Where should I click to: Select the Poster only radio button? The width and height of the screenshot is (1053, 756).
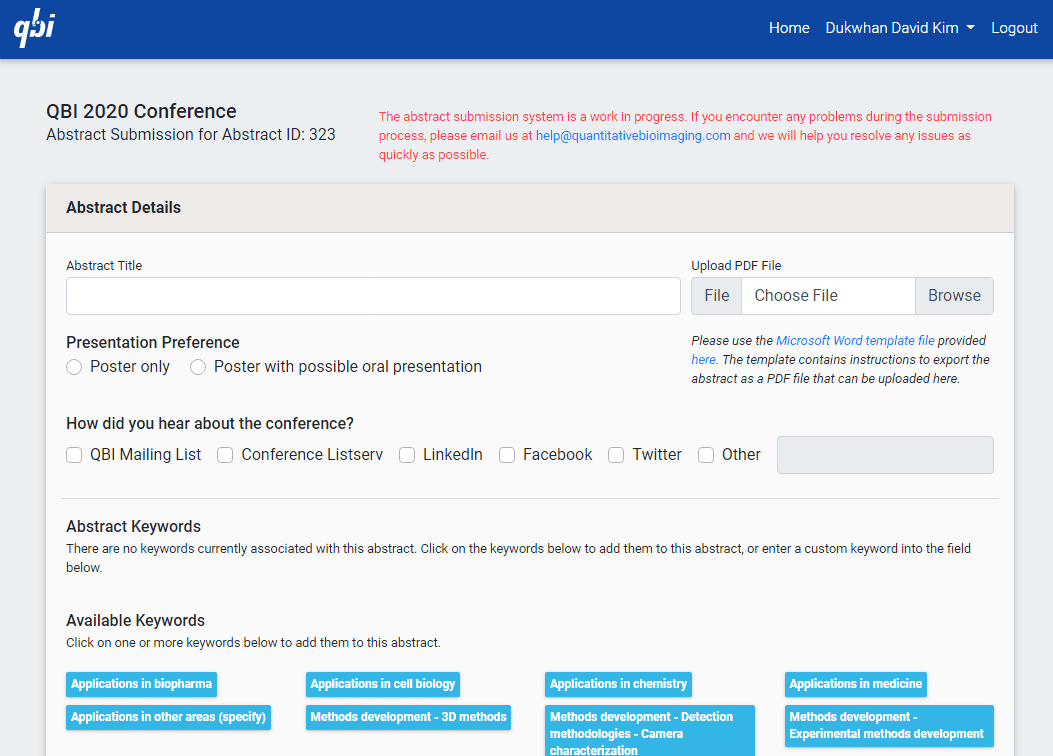point(73,366)
